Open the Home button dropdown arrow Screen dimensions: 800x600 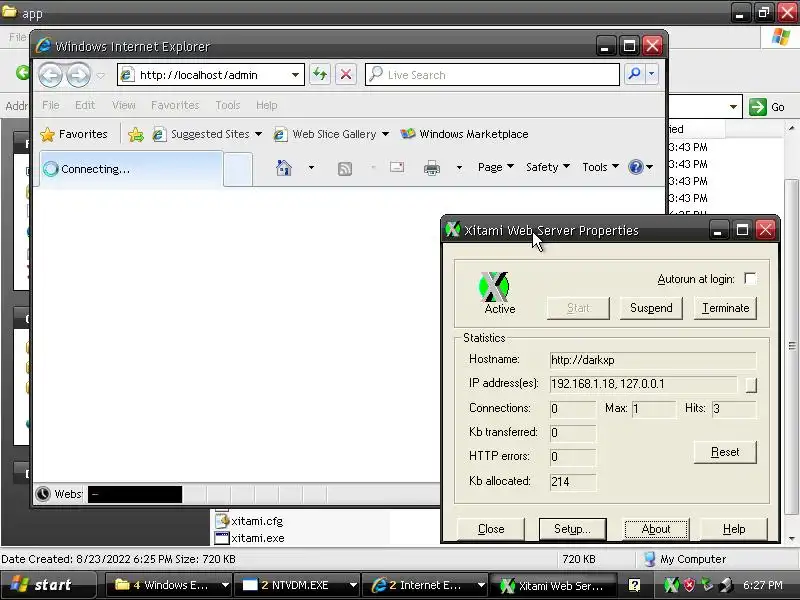311,167
